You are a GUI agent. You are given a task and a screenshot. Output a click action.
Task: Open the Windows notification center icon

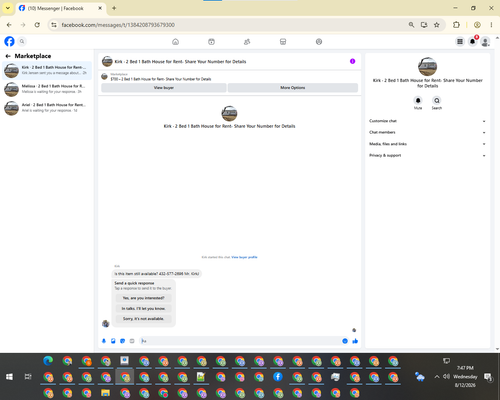click(x=488, y=377)
